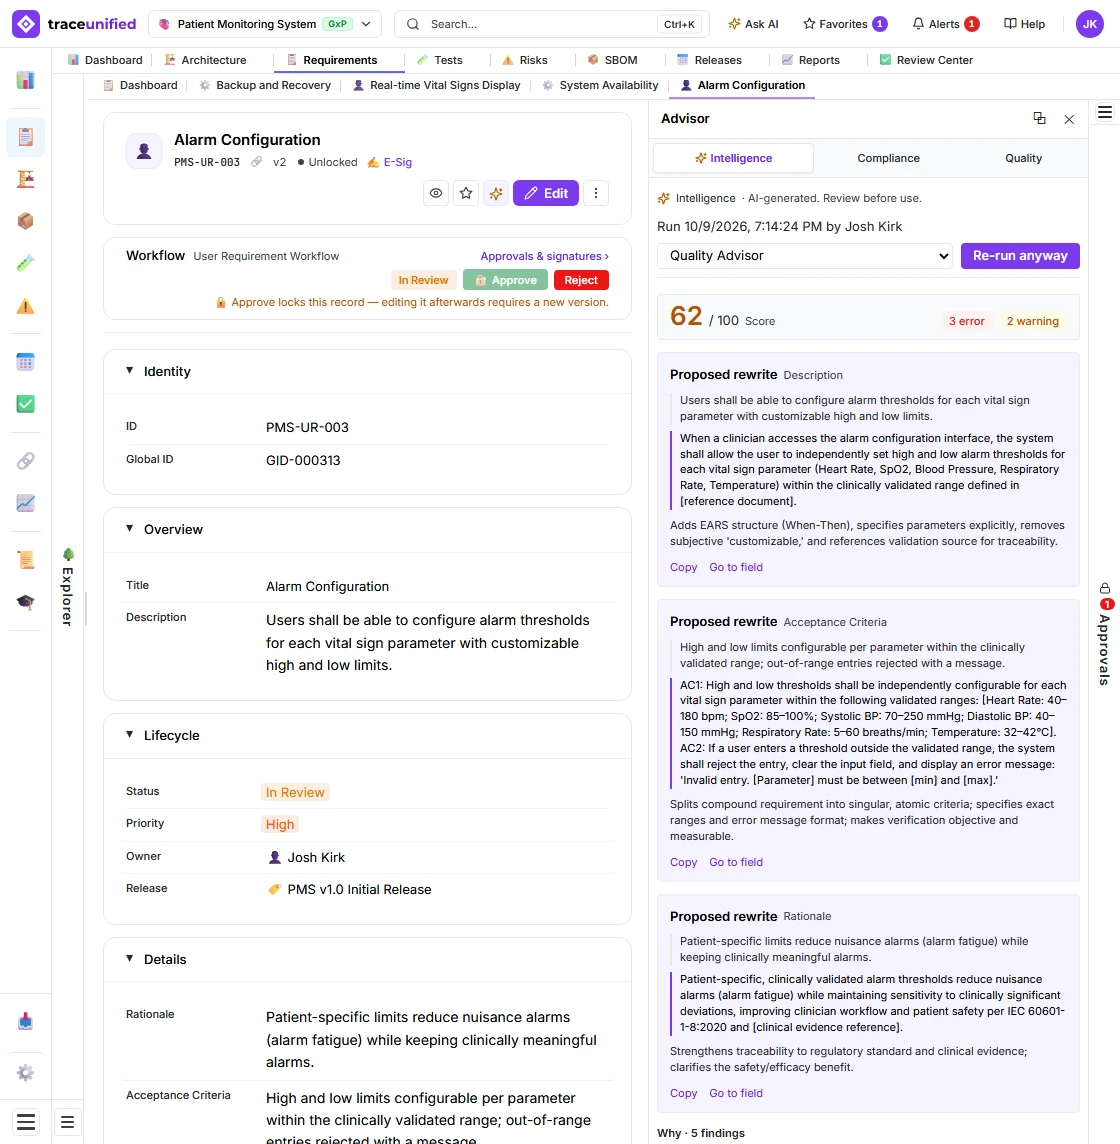Open the inbox import icon in left sidebar
The width and height of the screenshot is (1120, 1144).
(x=26, y=1021)
